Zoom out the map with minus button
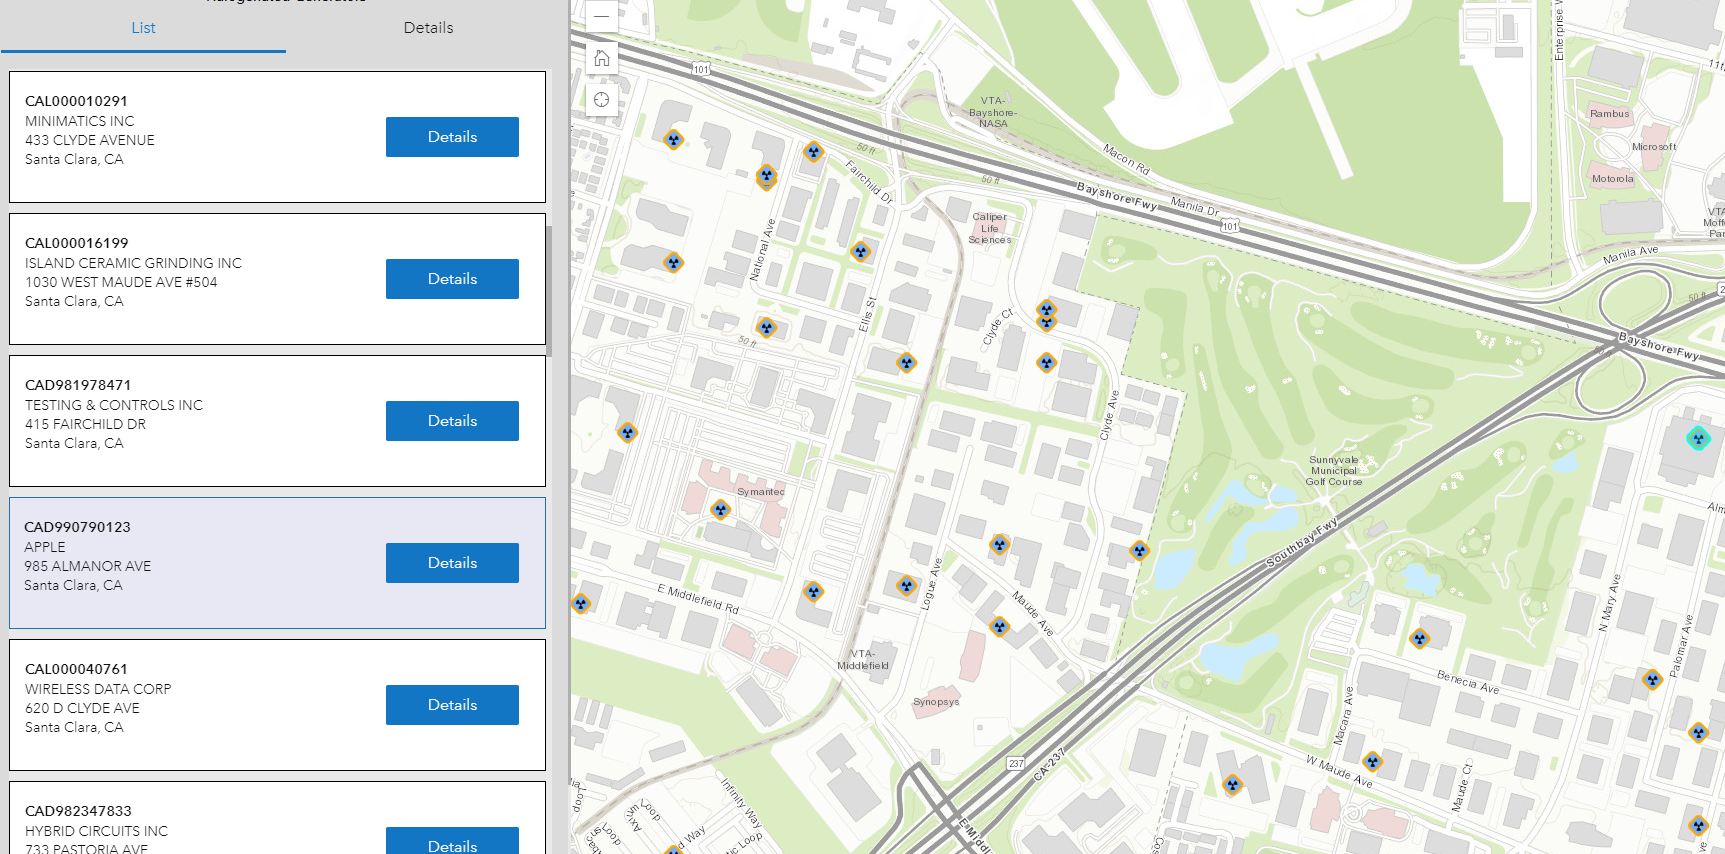The image size is (1725, 854). pyautogui.click(x=601, y=16)
